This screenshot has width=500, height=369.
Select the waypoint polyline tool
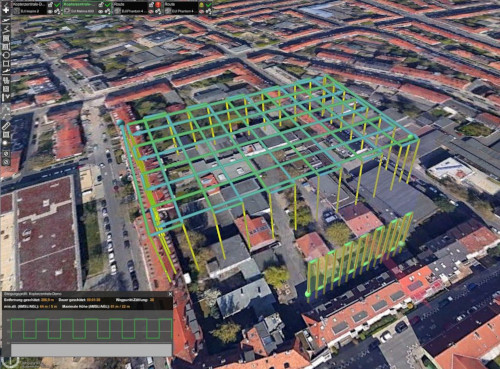pyautogui.click(x=6, y=29)
